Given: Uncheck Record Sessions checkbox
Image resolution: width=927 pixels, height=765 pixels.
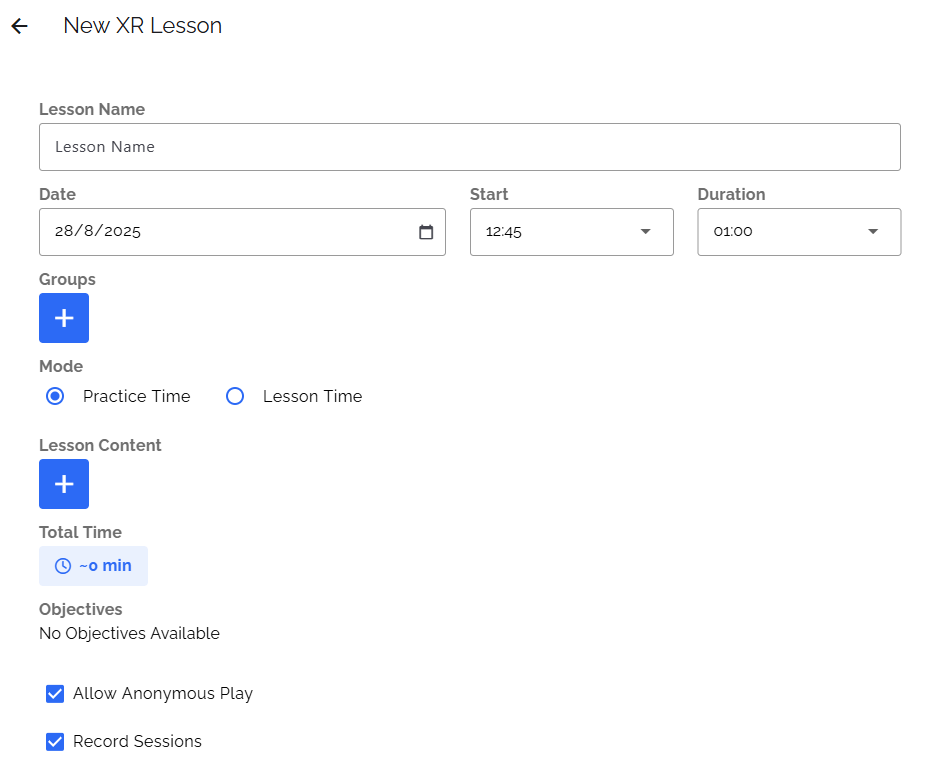Looking at the screenshot, I should [55, 741].
